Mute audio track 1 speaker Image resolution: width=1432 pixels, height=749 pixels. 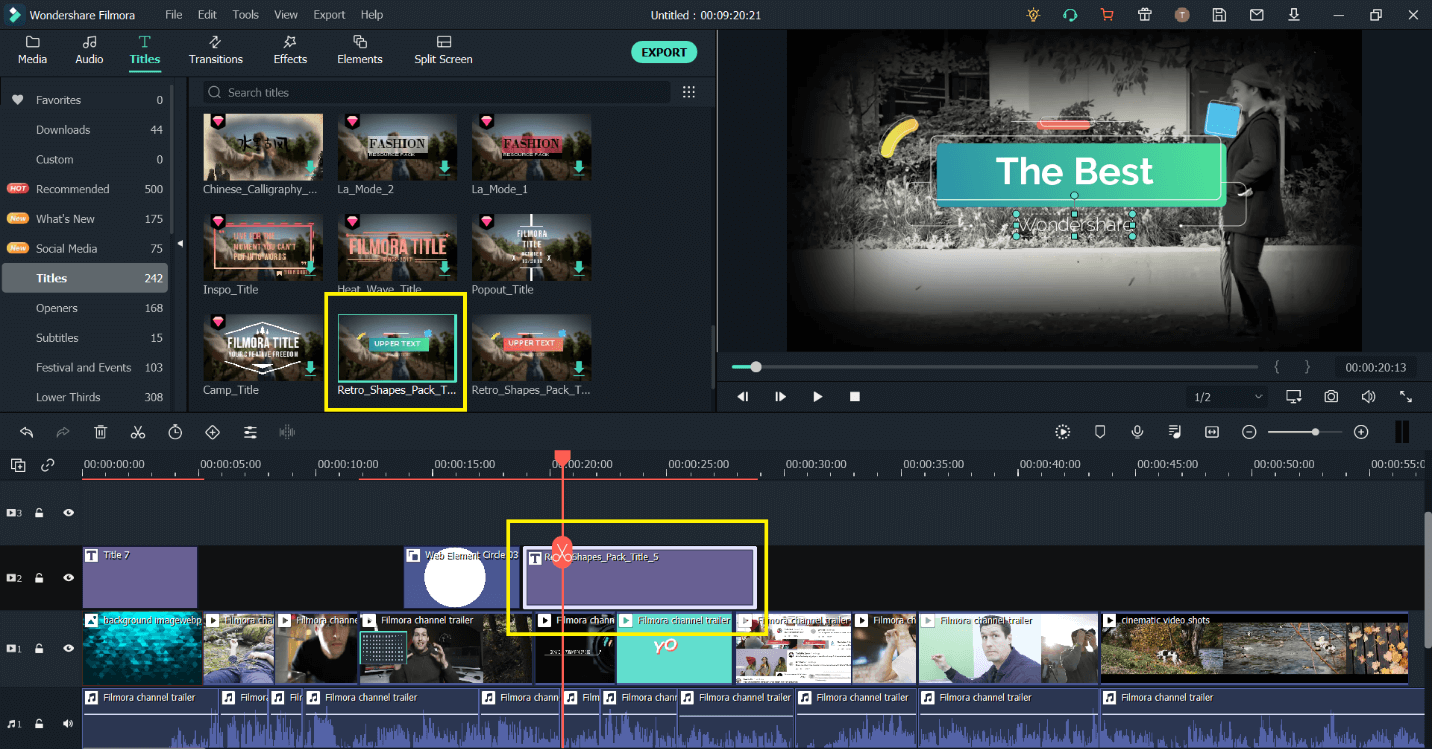68,723
